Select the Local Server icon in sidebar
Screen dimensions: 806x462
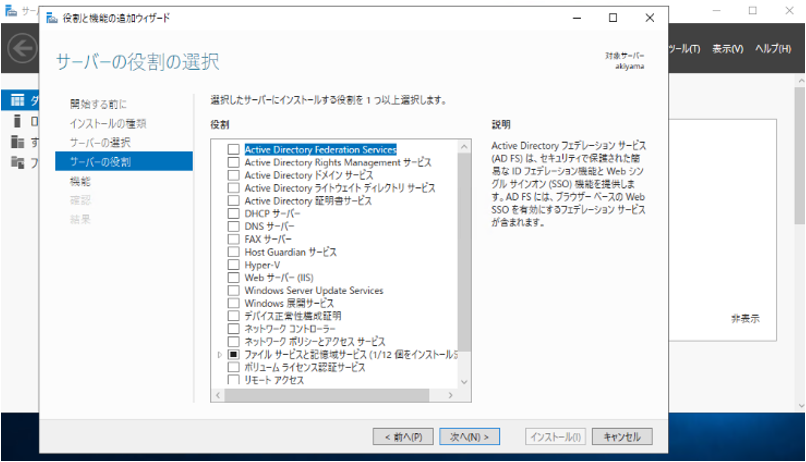click(17, 121)
